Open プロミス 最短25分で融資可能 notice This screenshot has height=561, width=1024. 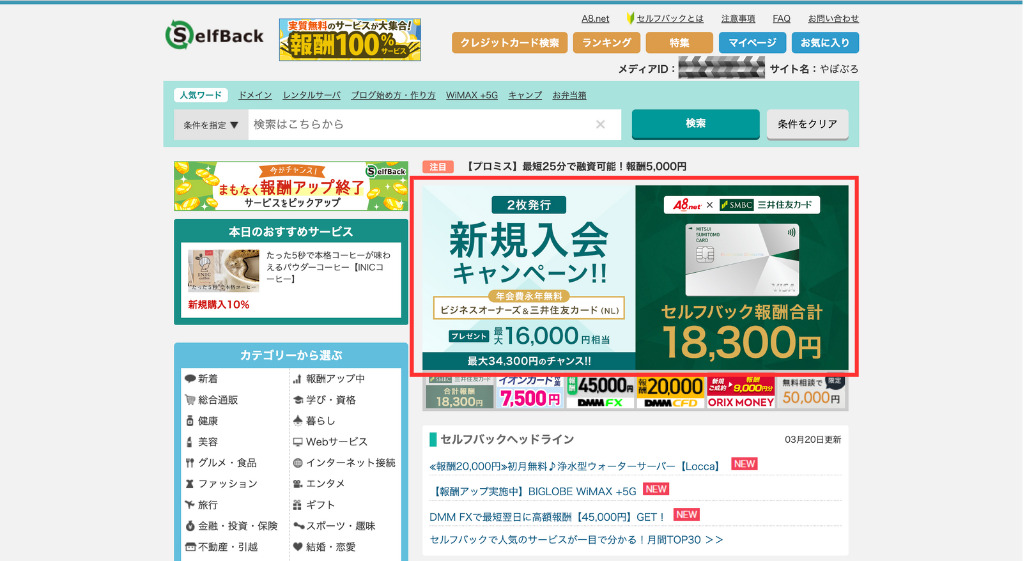pos(576,167)
